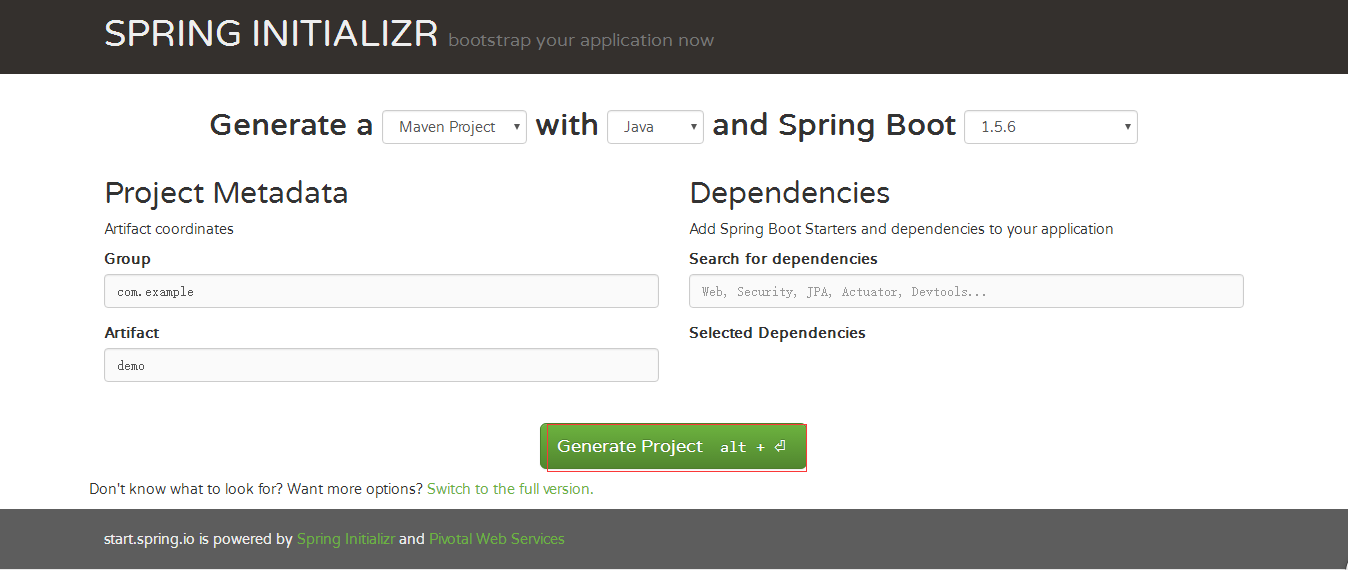Open the Spring Boot 1.5.6 version dropdown

click(1050, 127)
